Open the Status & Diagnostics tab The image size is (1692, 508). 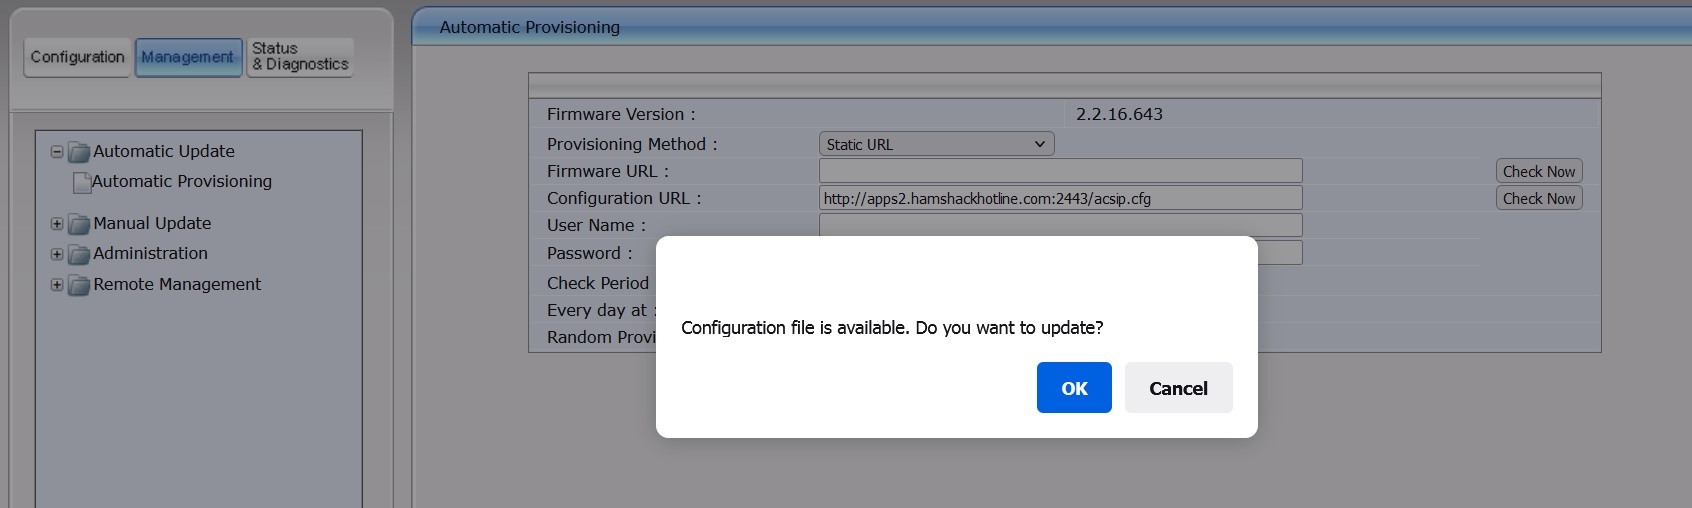[300, 57]
